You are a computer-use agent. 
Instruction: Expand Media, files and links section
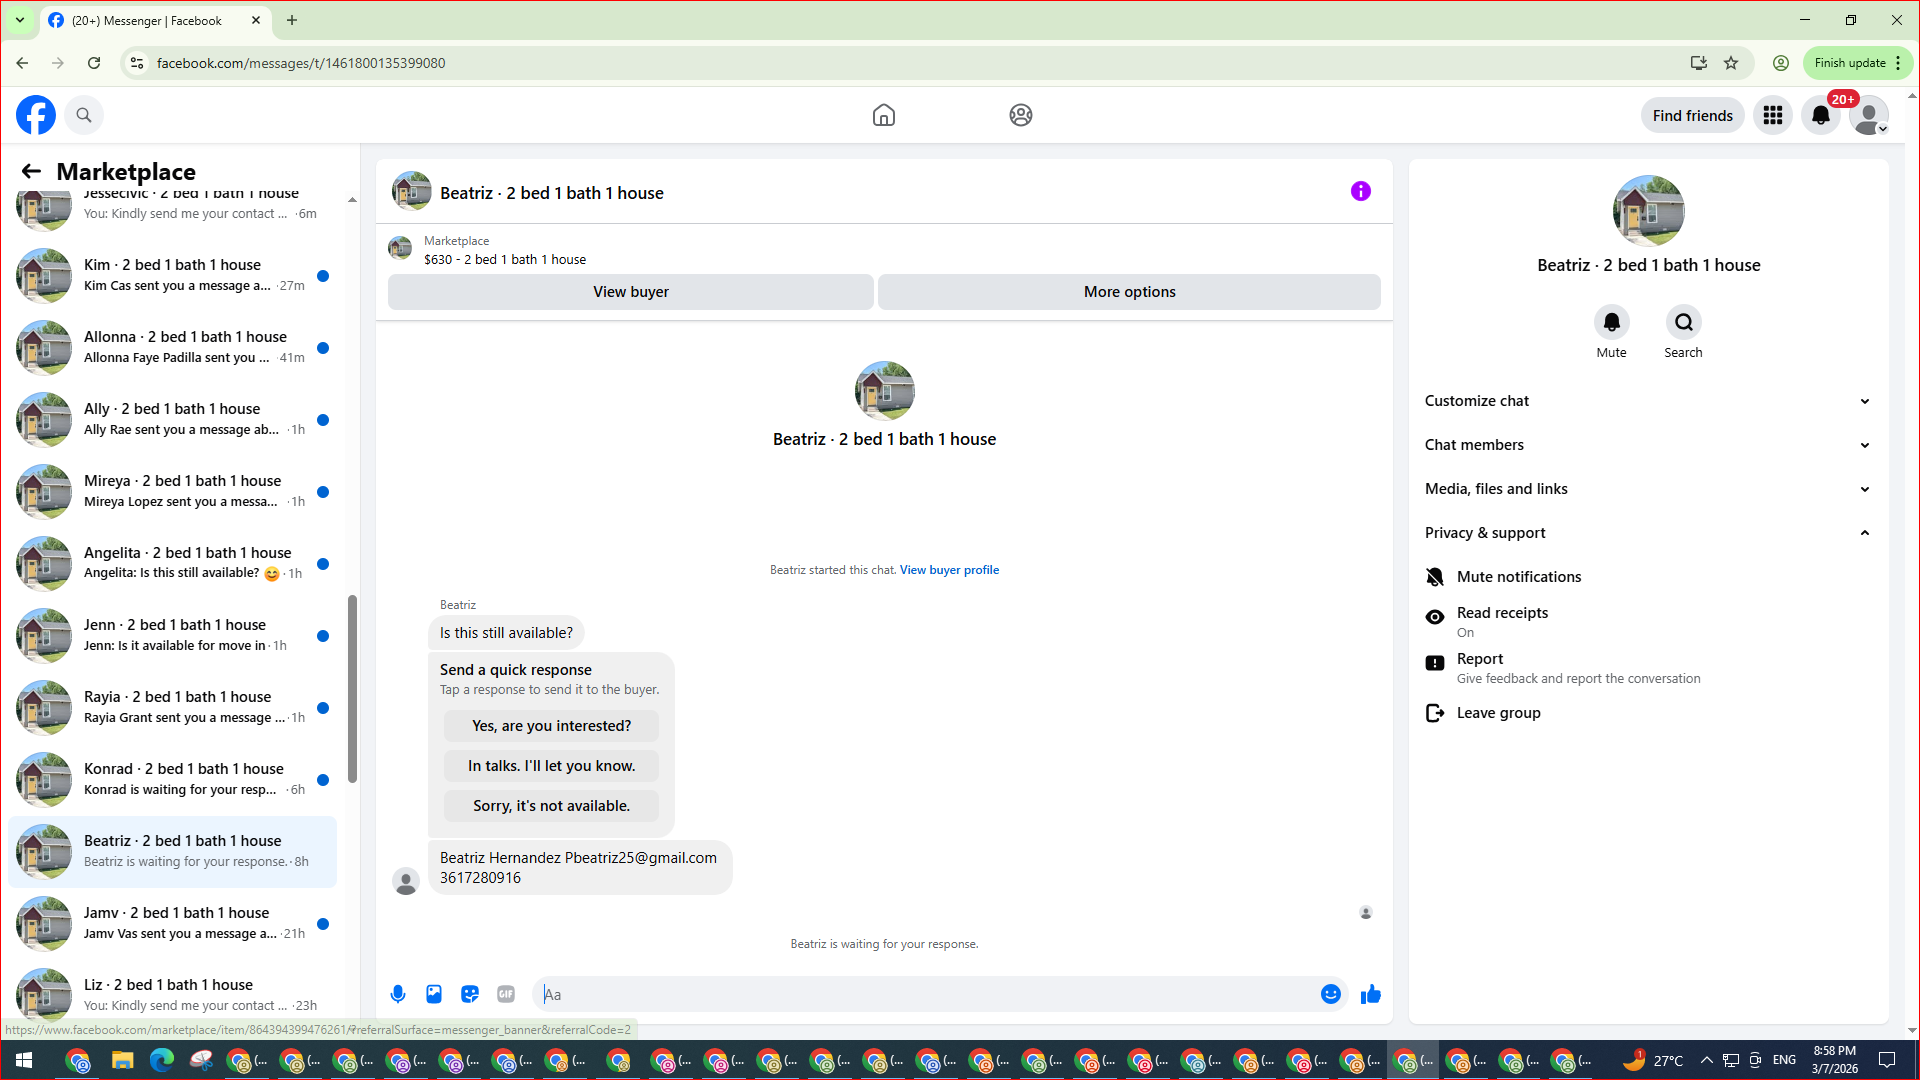click(x=1648, y=489)
